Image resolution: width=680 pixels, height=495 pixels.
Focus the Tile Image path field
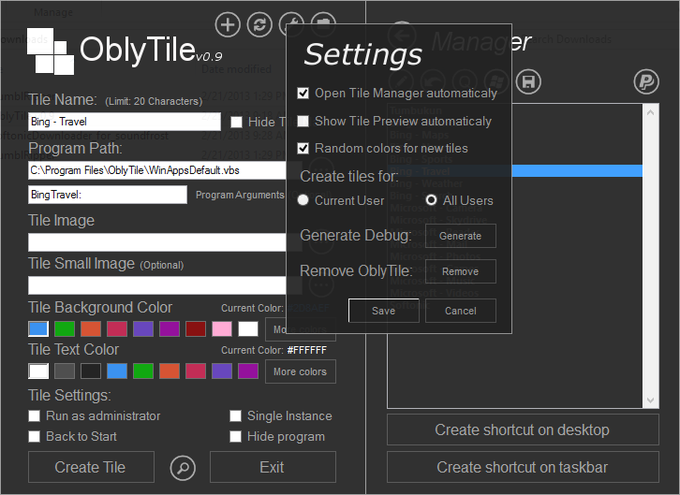point(157,243)
